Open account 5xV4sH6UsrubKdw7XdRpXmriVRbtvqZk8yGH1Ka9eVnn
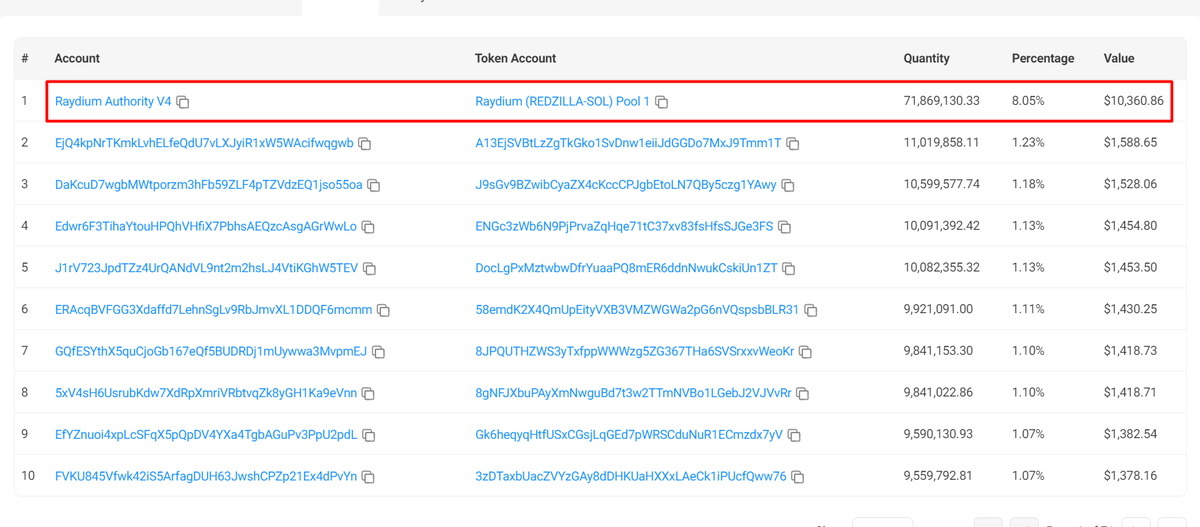Viewport: 1200px width, 527px height. 206,393
